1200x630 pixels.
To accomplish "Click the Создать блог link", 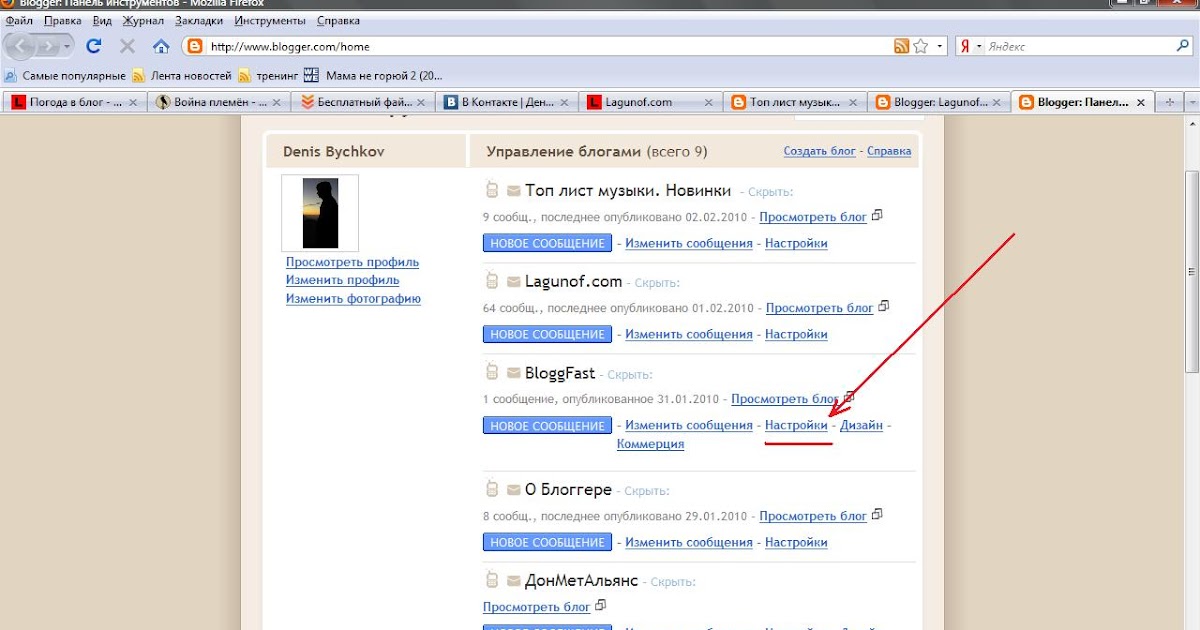I will (x=819, y=151).
